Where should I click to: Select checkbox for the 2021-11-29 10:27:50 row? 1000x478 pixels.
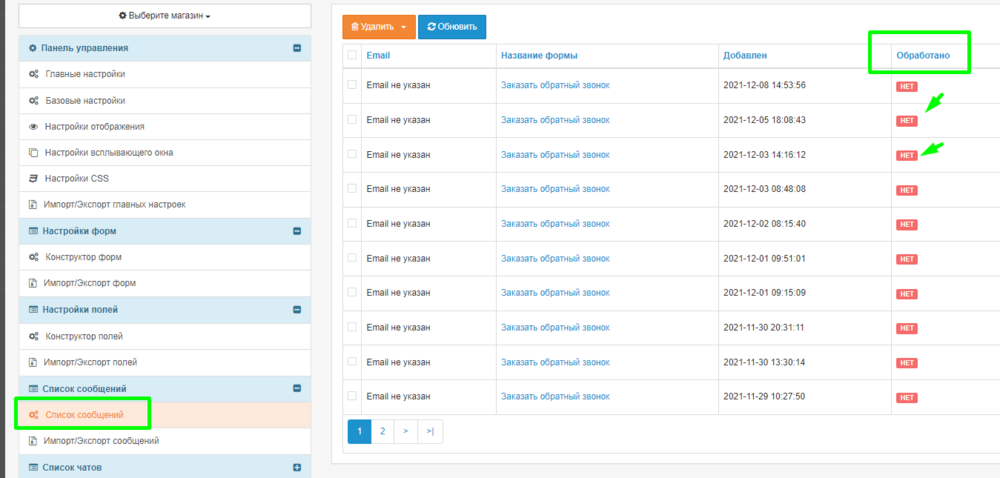[352, 397]
